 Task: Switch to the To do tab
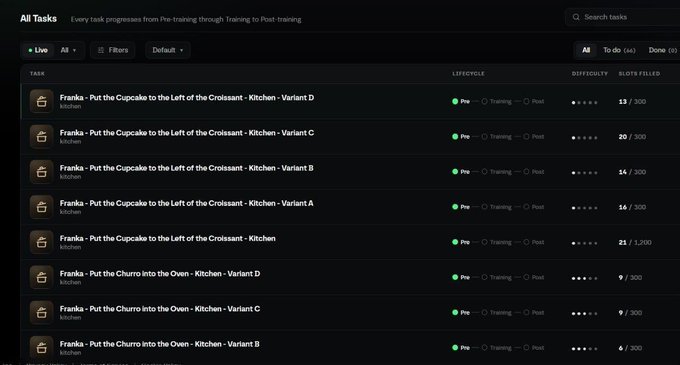[x=619, y=50]
